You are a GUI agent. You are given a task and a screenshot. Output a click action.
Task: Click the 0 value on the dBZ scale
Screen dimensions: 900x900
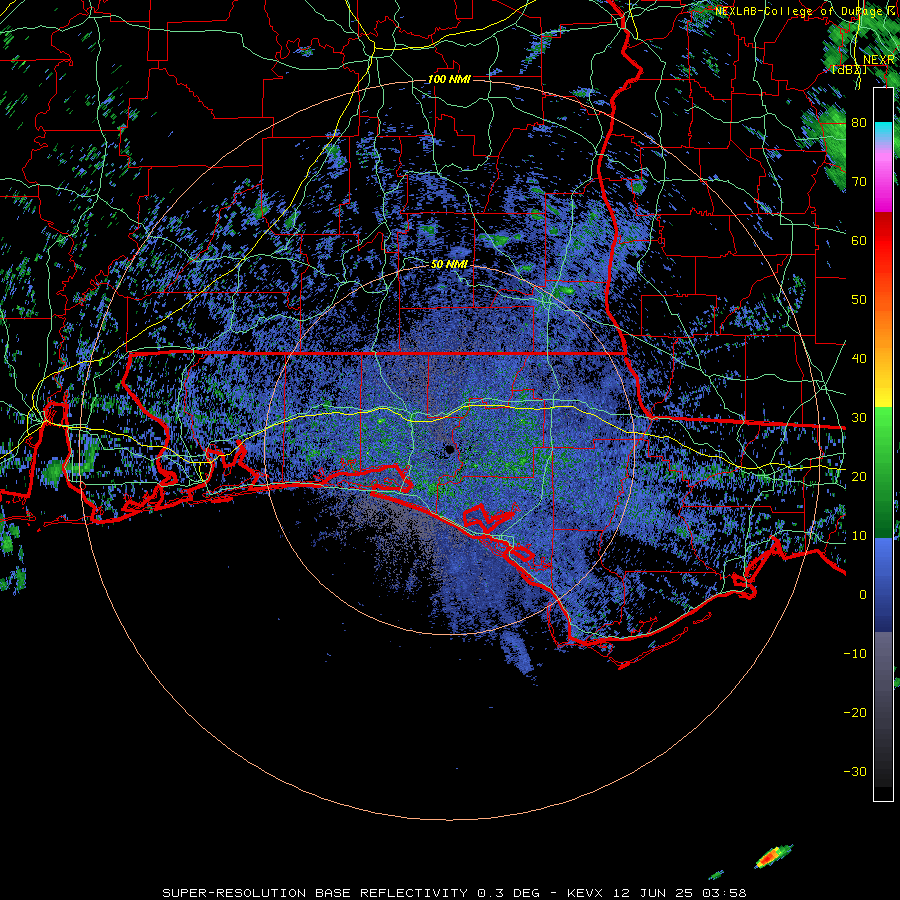pyautogui.click(x=863, y=595)
